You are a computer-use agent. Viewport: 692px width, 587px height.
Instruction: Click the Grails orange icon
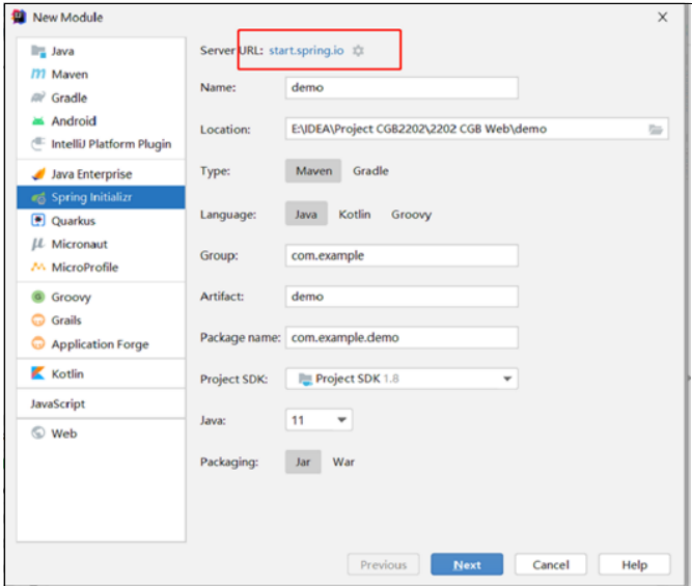pyautogui.click(x=38, y=320)
